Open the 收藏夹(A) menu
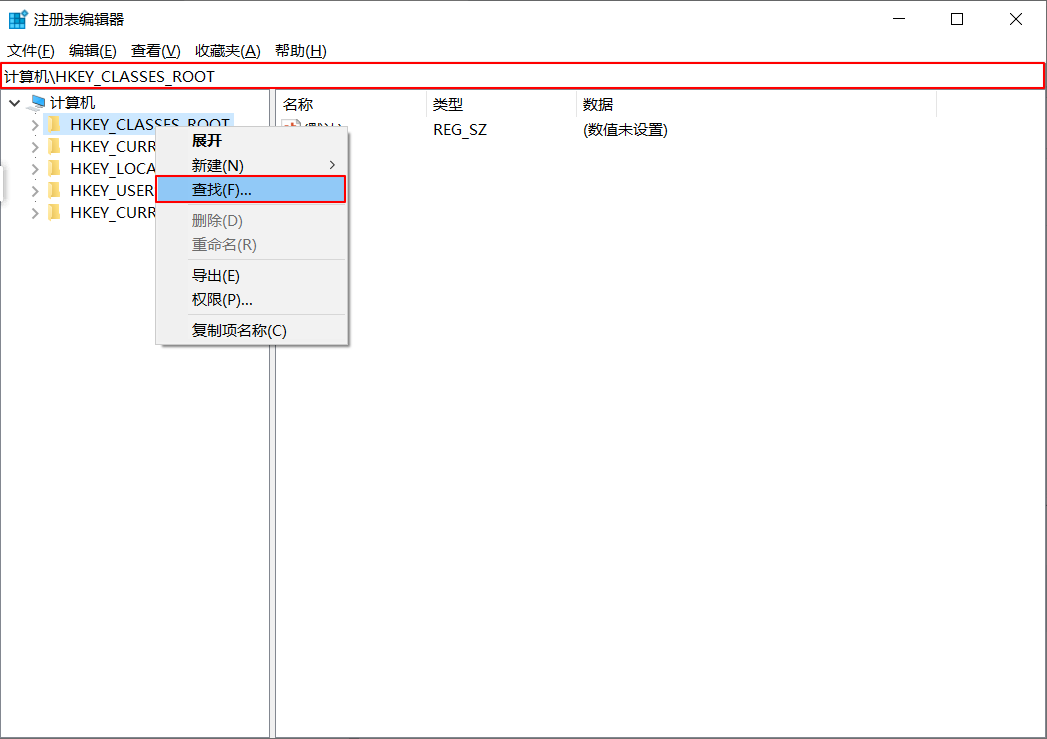Screen dimensions: 1047x739 click(228, 51)
